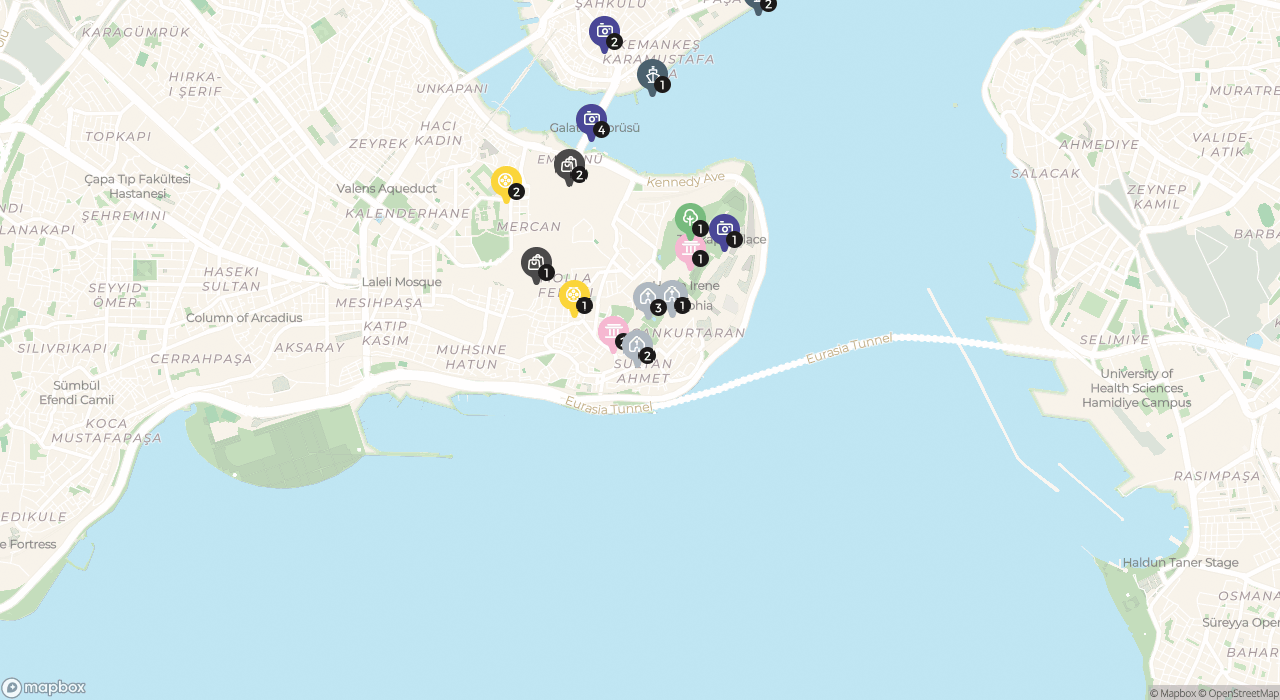Click the shopping bag marker near Mercan

[x=536, y=264]
